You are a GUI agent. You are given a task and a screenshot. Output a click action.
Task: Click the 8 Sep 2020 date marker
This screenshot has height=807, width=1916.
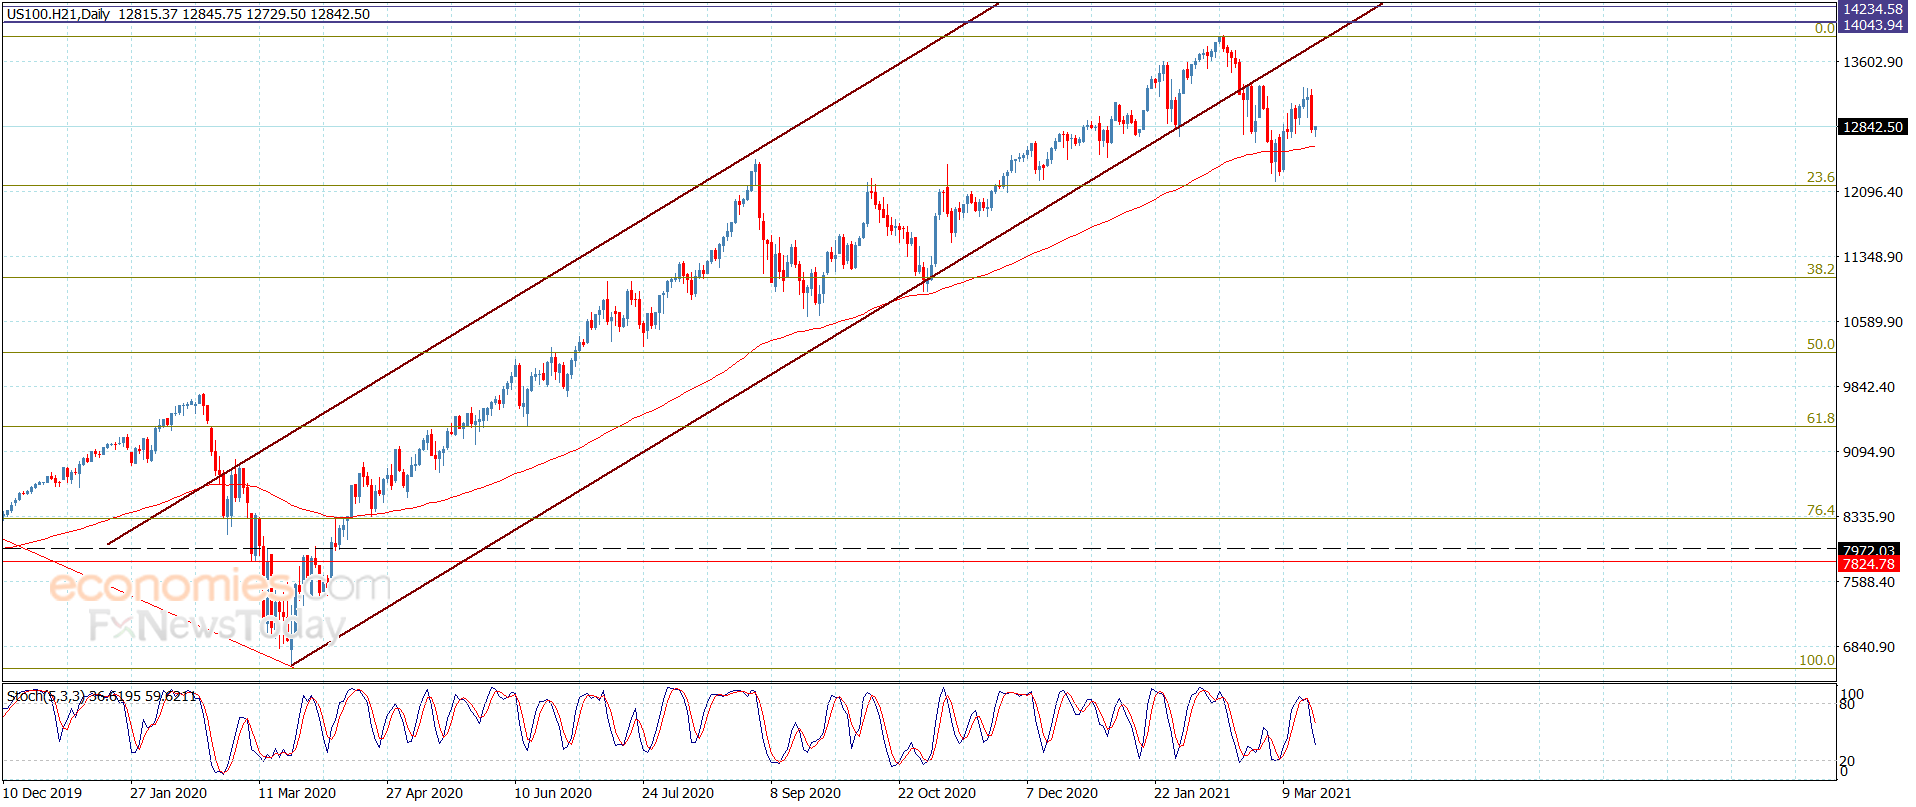coord(805,793)
